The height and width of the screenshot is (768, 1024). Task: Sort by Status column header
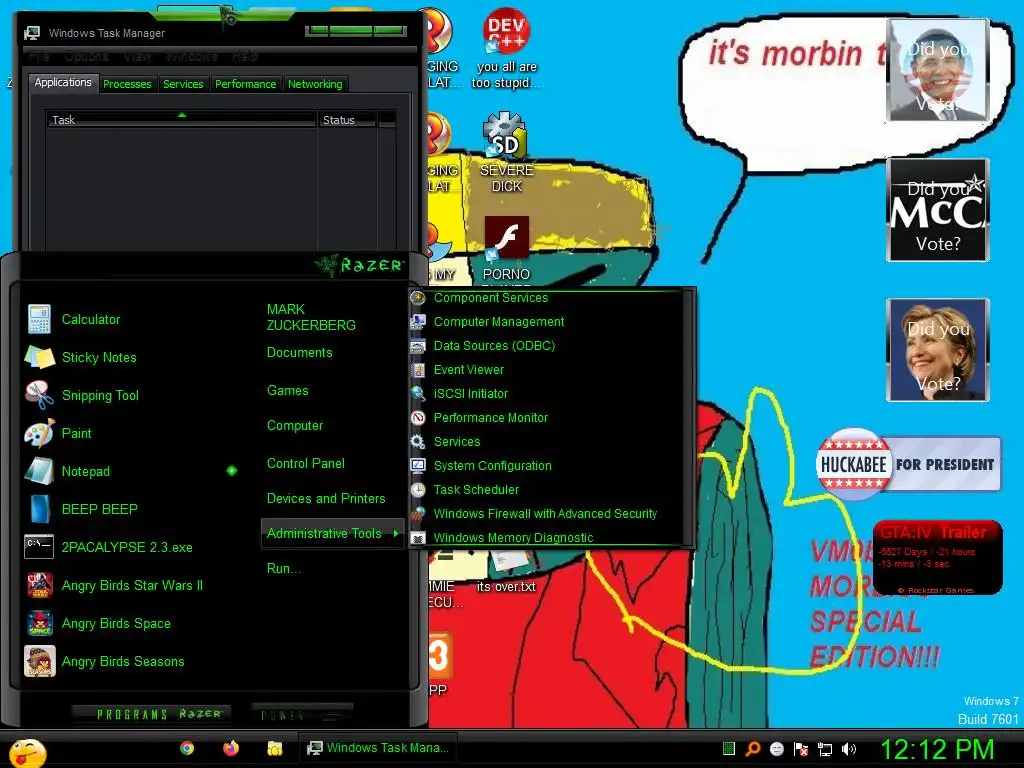(347, 120)
